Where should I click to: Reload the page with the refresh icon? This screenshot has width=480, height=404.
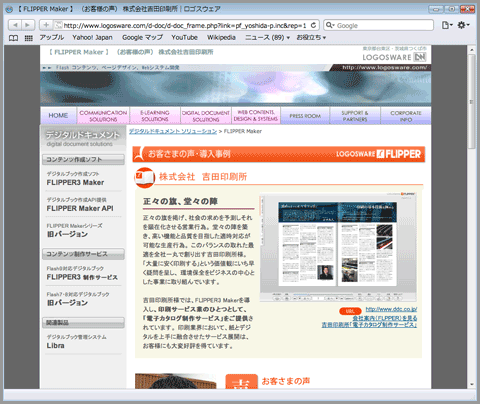point(313,25)
